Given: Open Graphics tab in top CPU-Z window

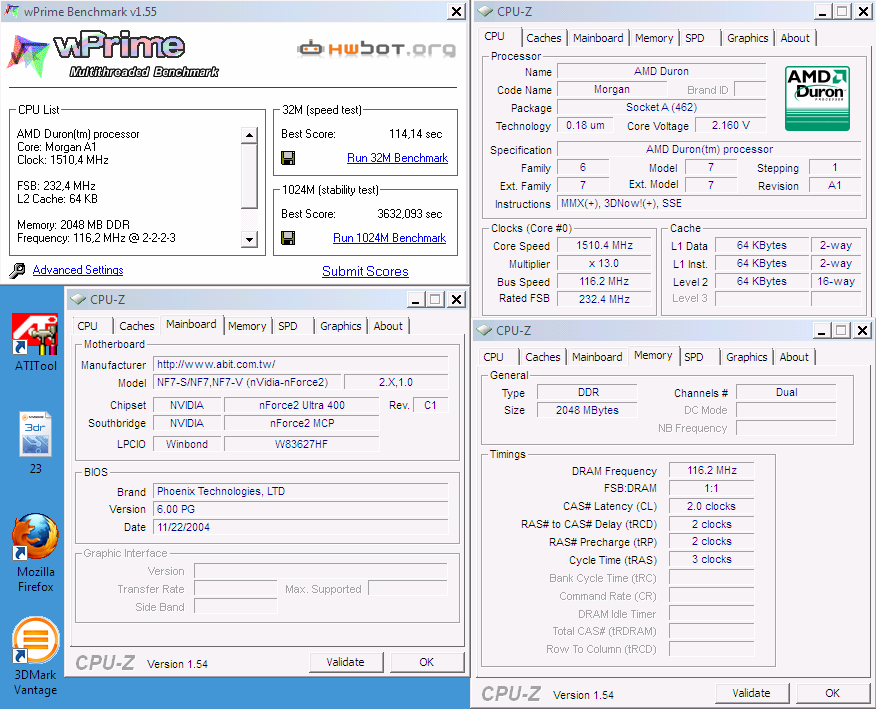Looking at the screenshot, I should coord(748,38).
